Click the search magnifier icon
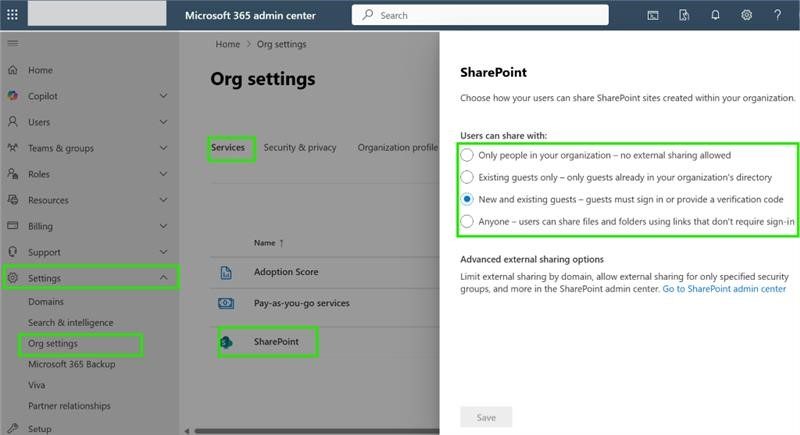 coord(367,15)
